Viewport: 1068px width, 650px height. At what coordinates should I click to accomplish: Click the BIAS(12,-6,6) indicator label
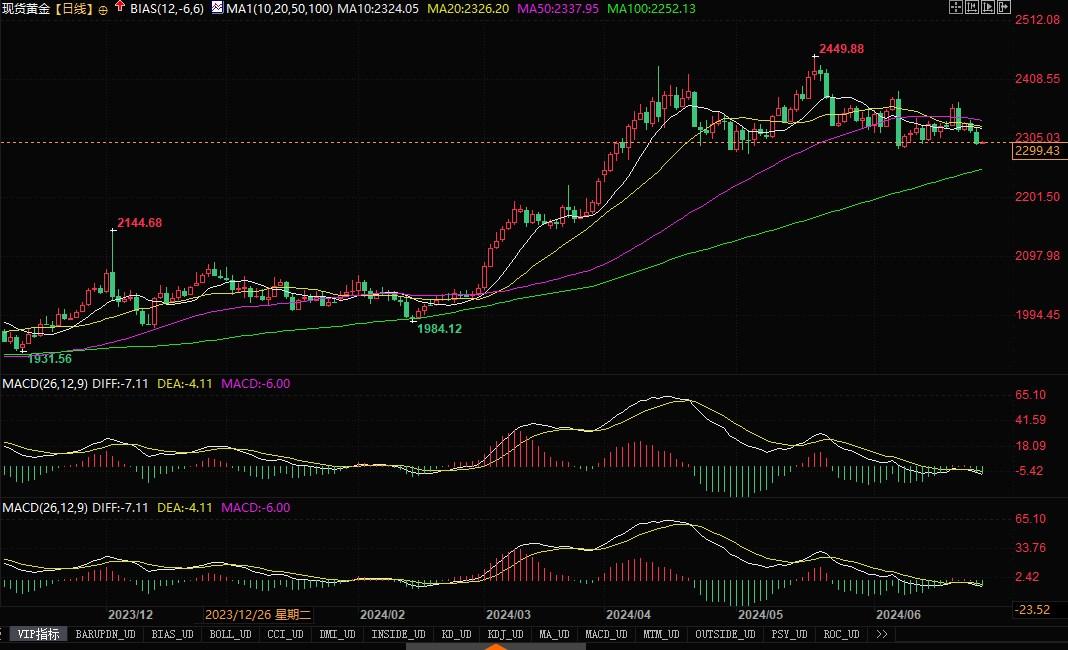click(x=167, y=8)
